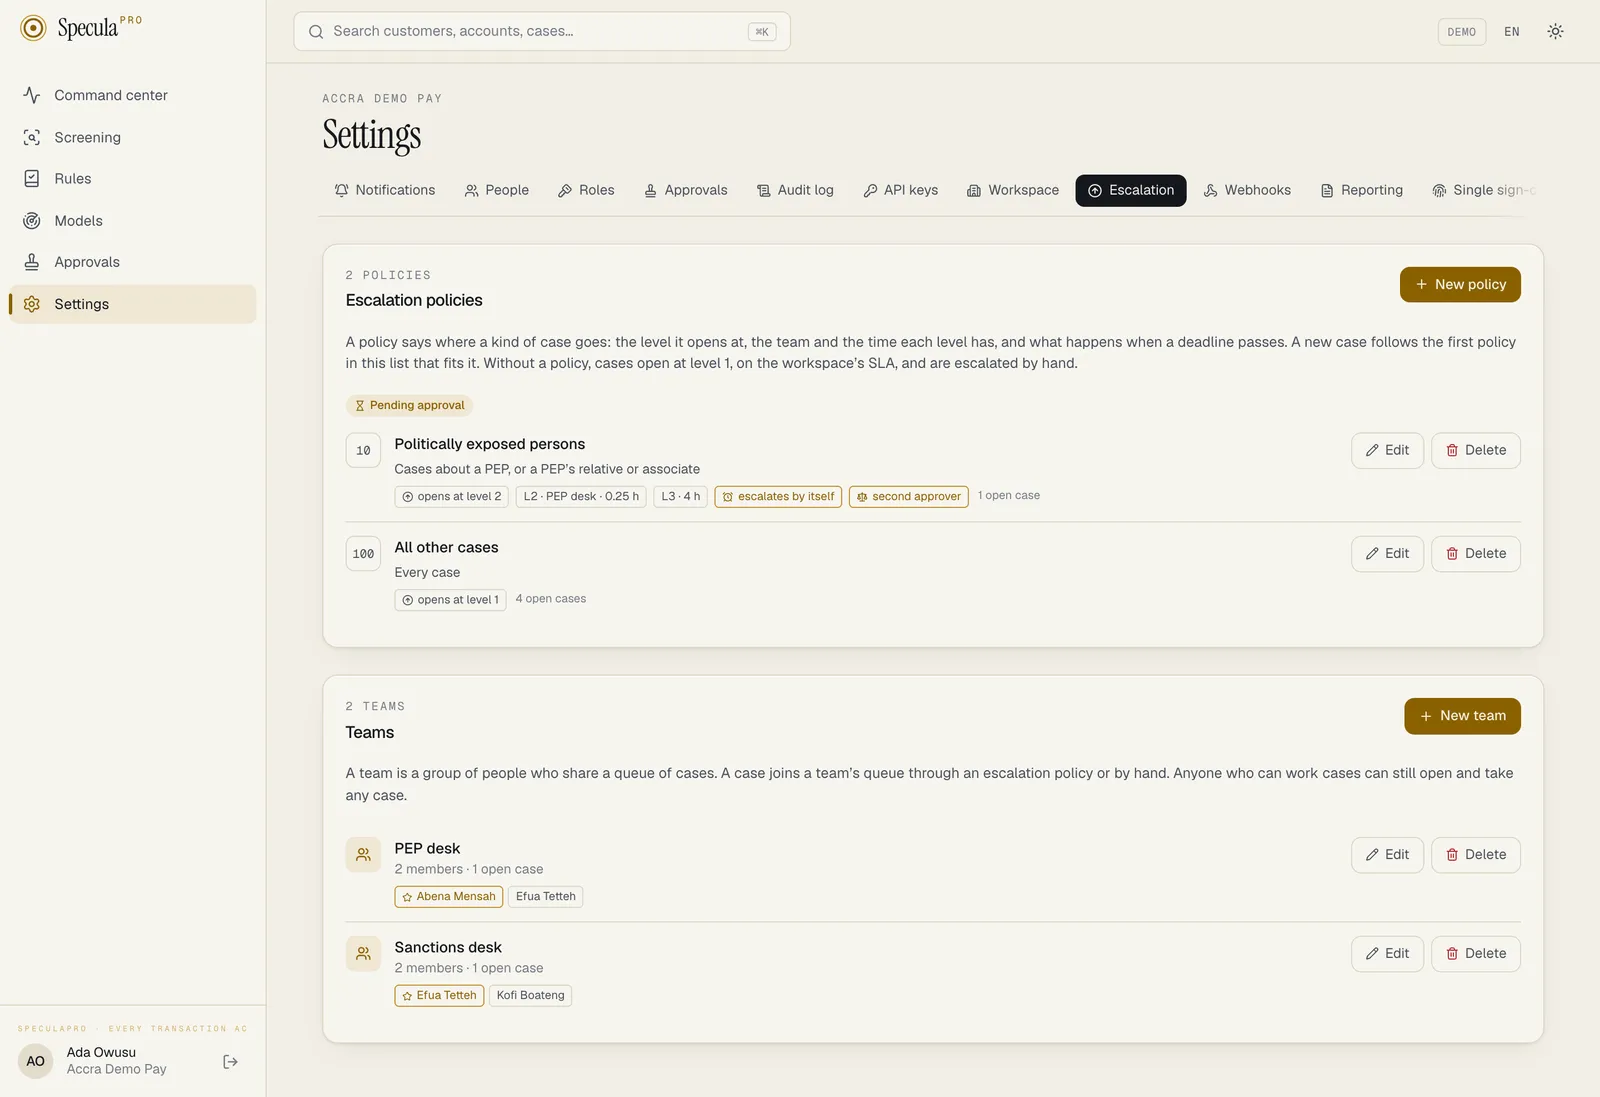Image resolution: width=1600 pixels, height=1097 pixels.
Task: Click the Approvals stamp icon in sidebar
Action: pos(32,262)
